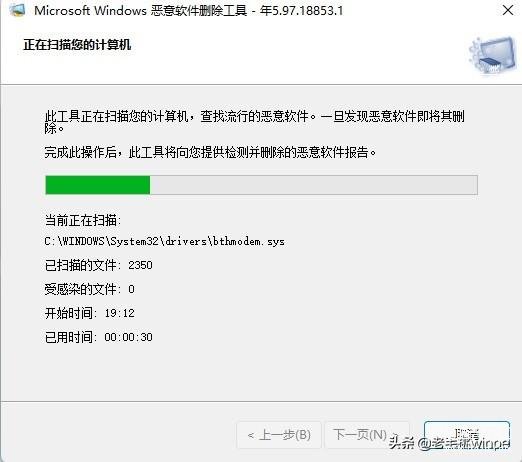Click the elapsed time value 00:00:30
The width and height of the screenshot is (522, 462).
128,337
